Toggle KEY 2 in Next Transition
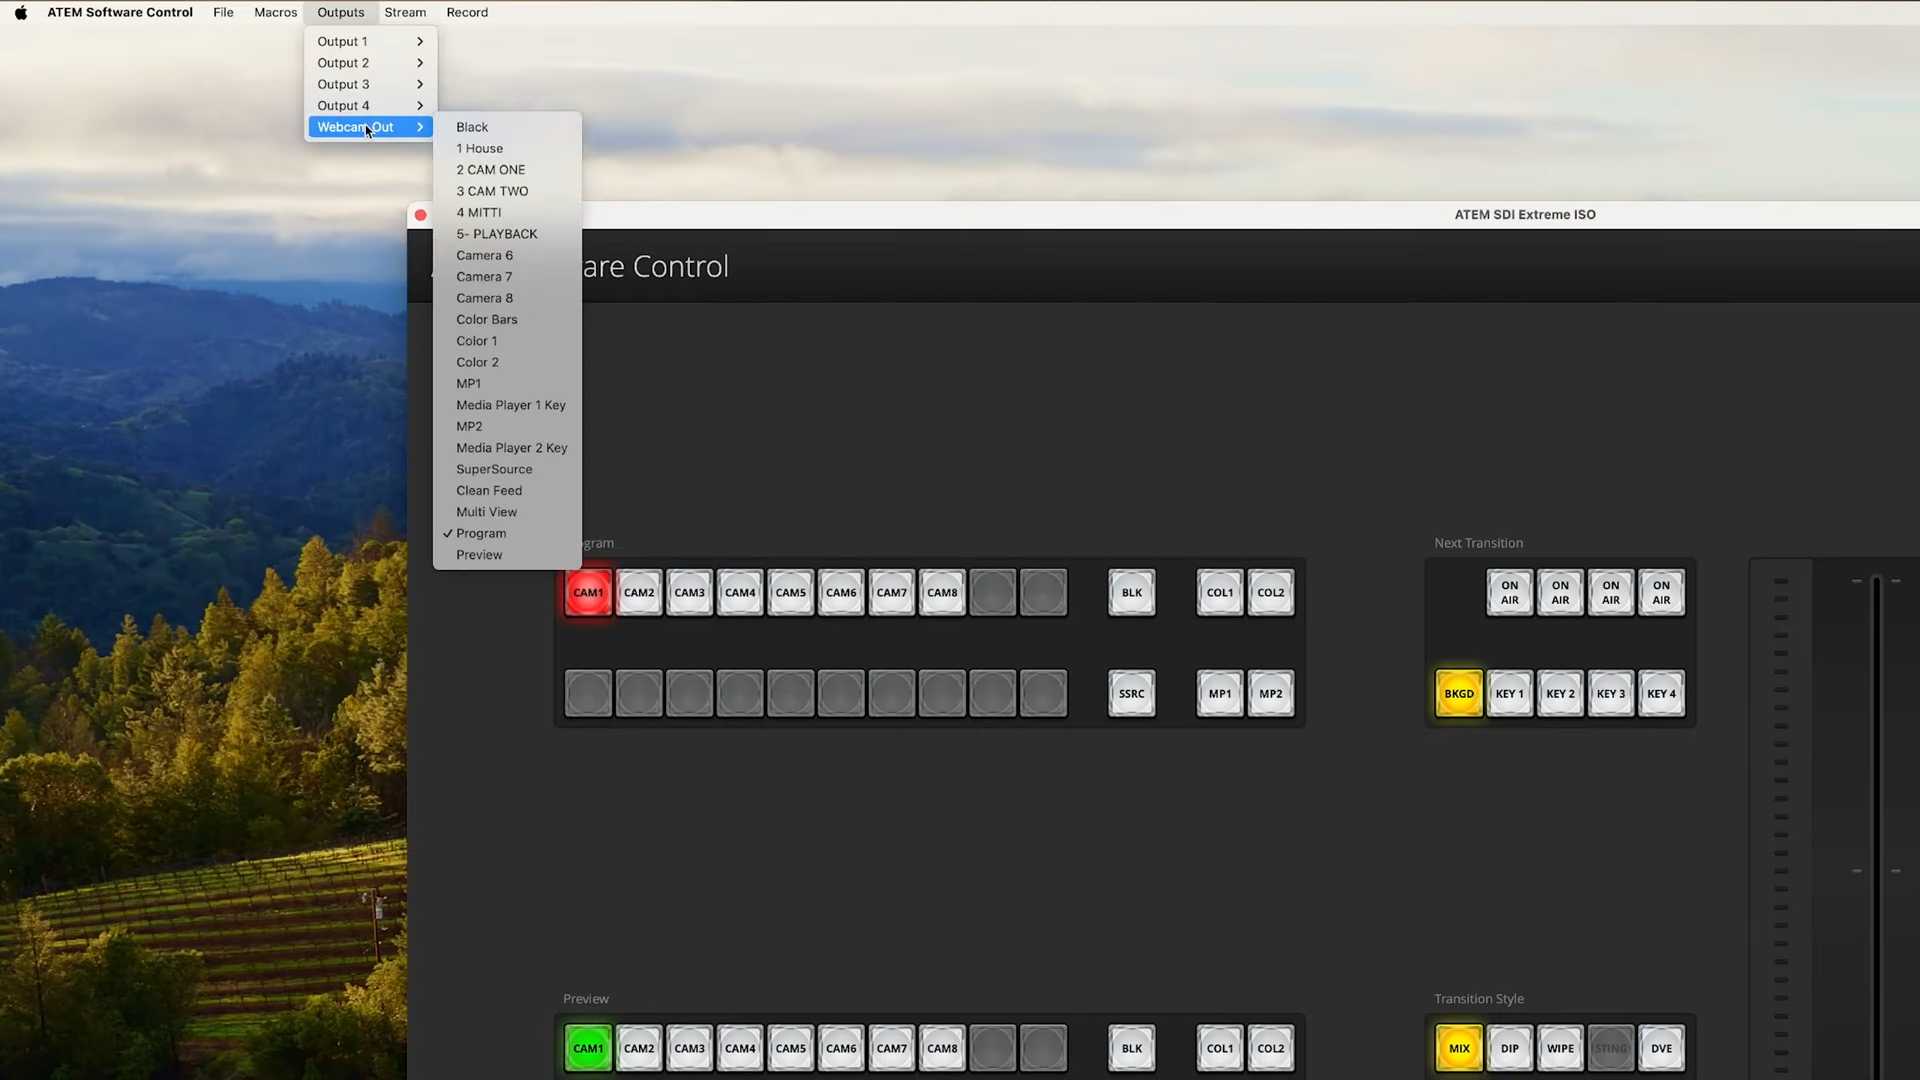Screen dimensions: 1920x1080 coord(1560,694)
